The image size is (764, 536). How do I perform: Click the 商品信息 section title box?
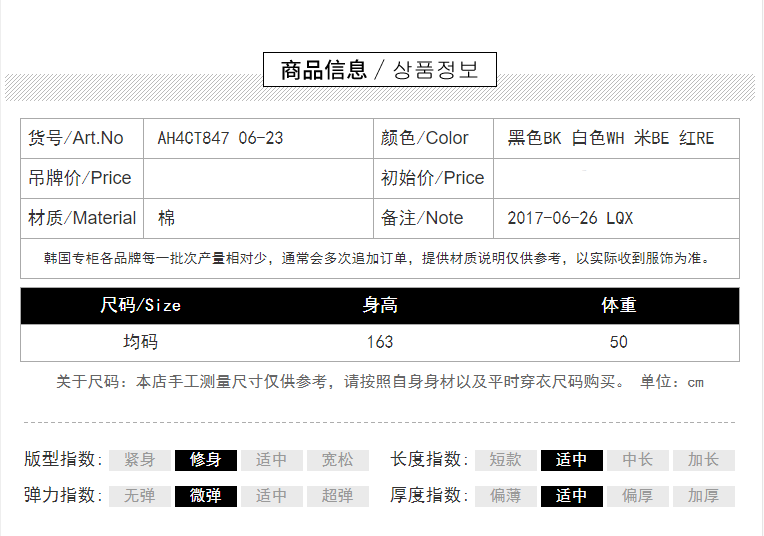(x=380, y=70)
